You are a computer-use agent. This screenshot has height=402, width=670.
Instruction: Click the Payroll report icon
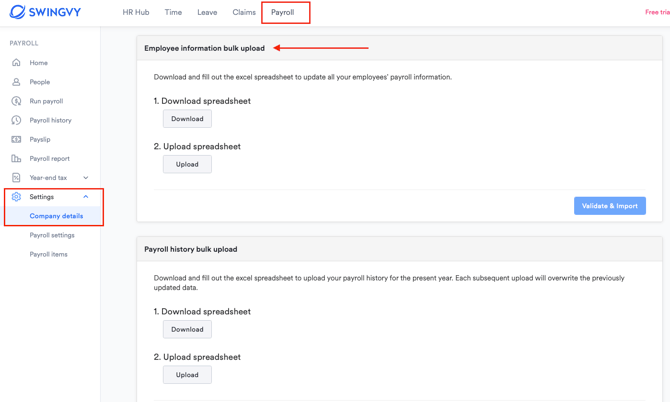click(x=16, y=158)
